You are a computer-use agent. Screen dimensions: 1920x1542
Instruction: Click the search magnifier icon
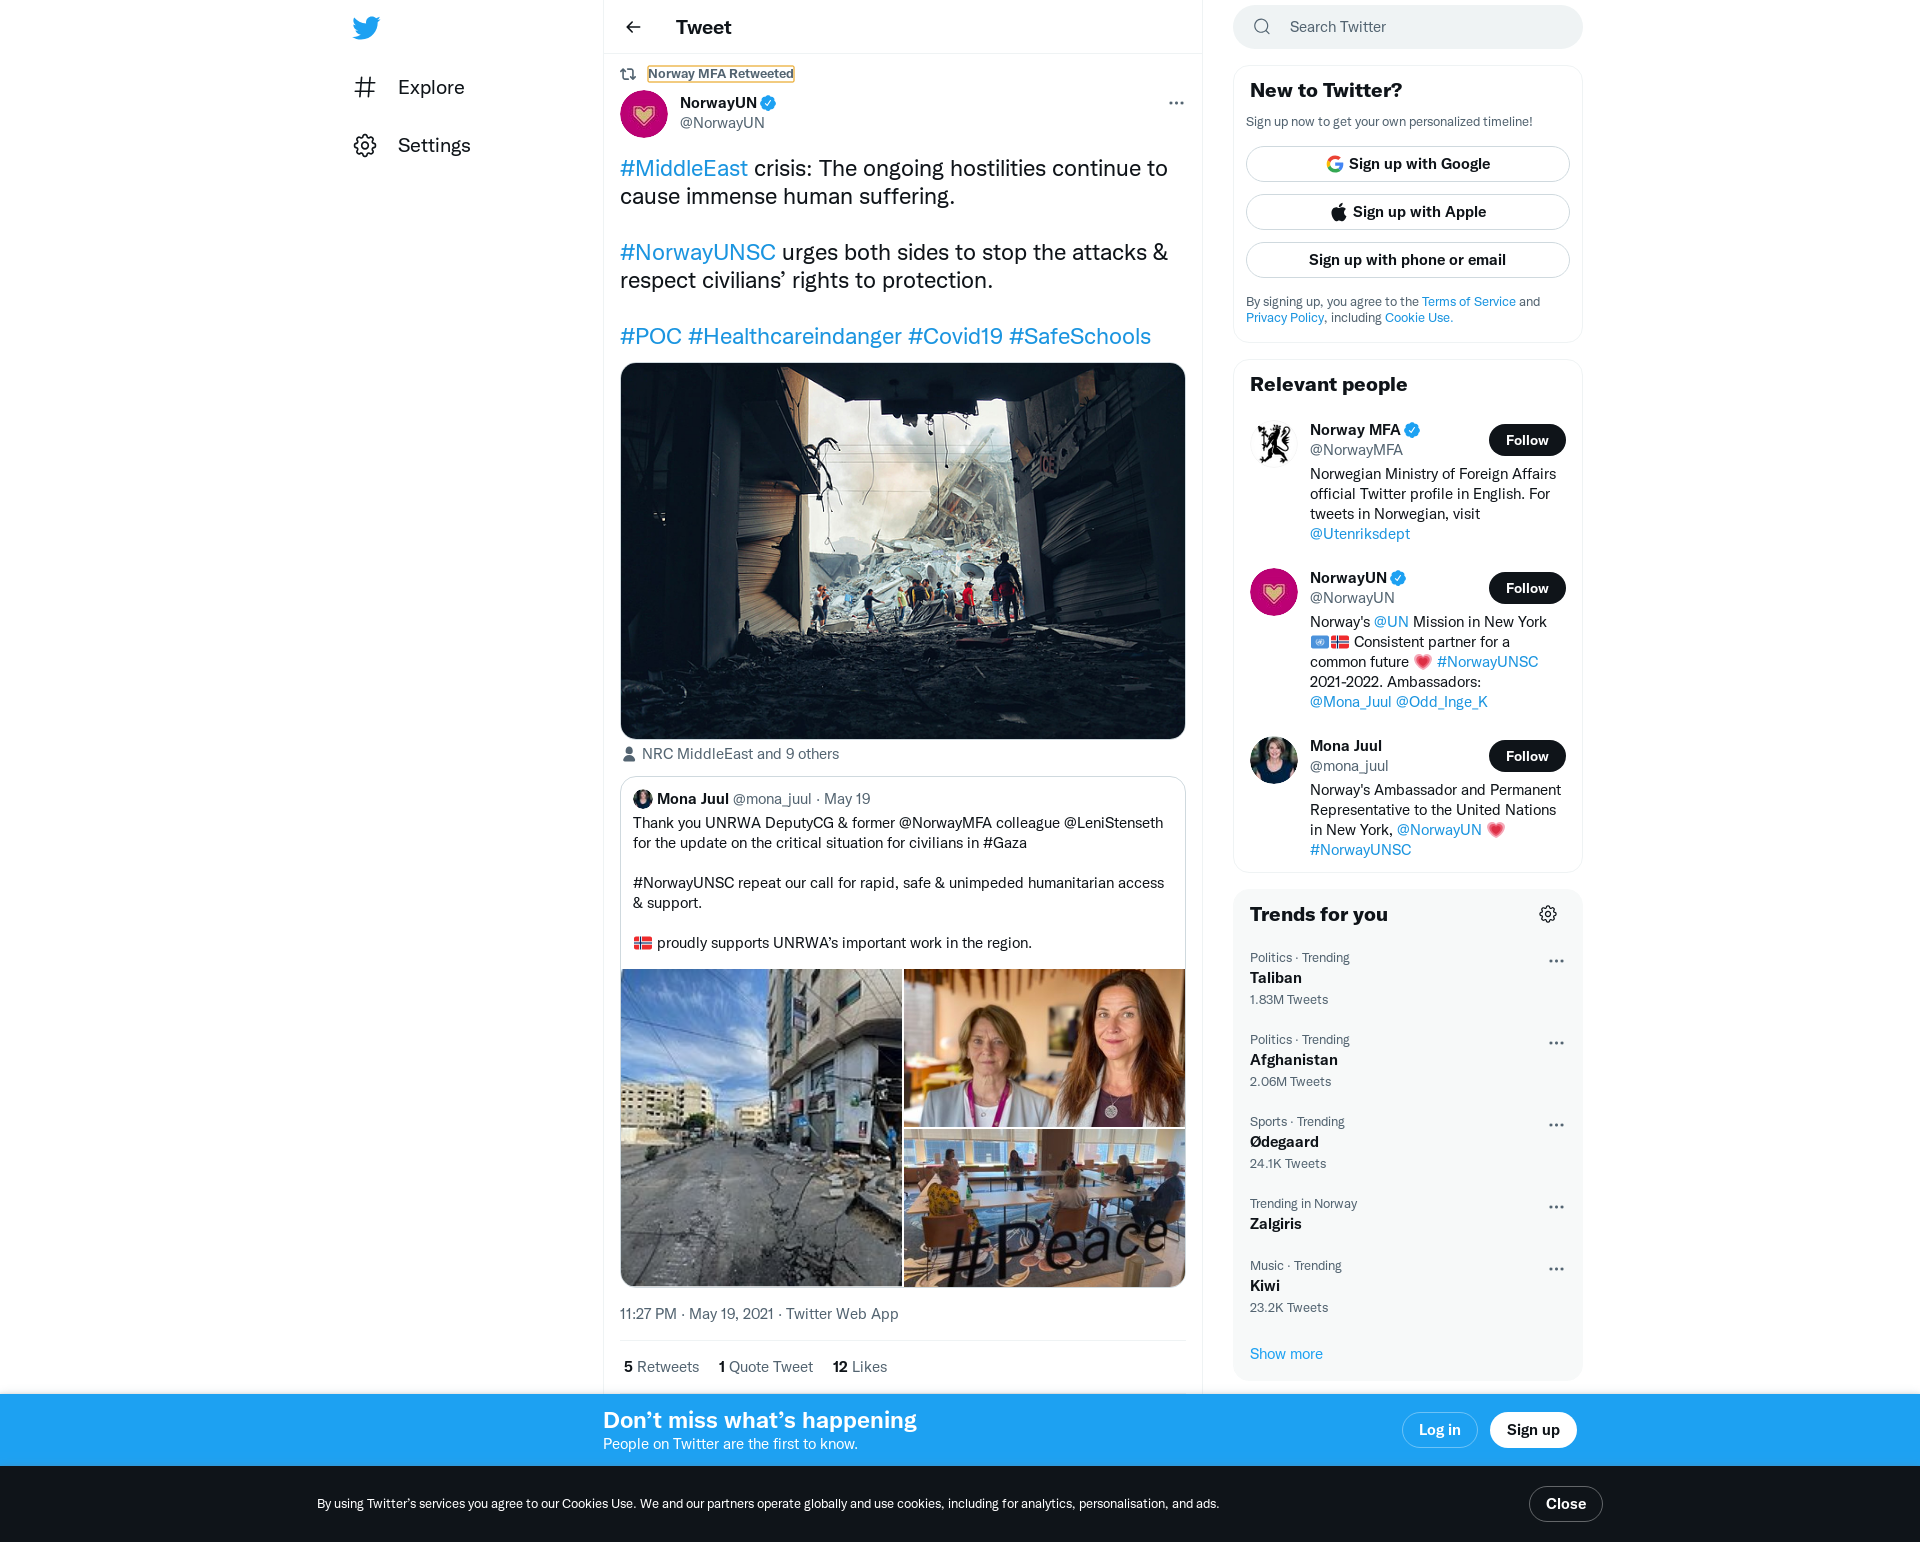coord(1262,27)
